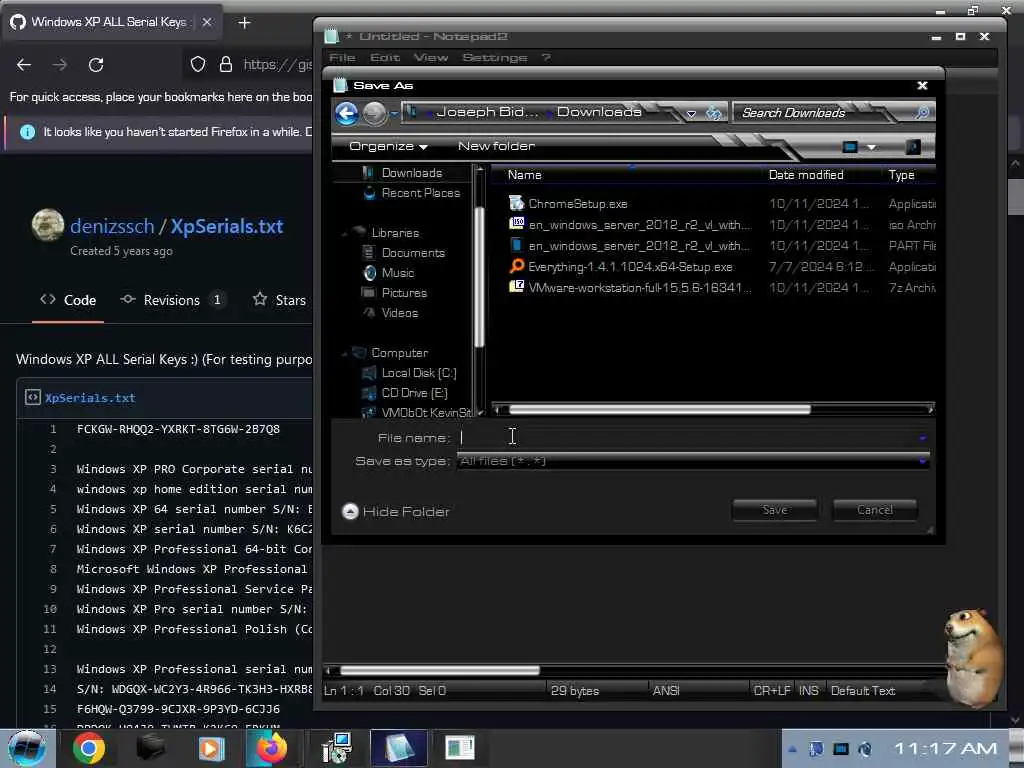
Task: Open Notepad2 View menu
Action: [x=430, y=57]
